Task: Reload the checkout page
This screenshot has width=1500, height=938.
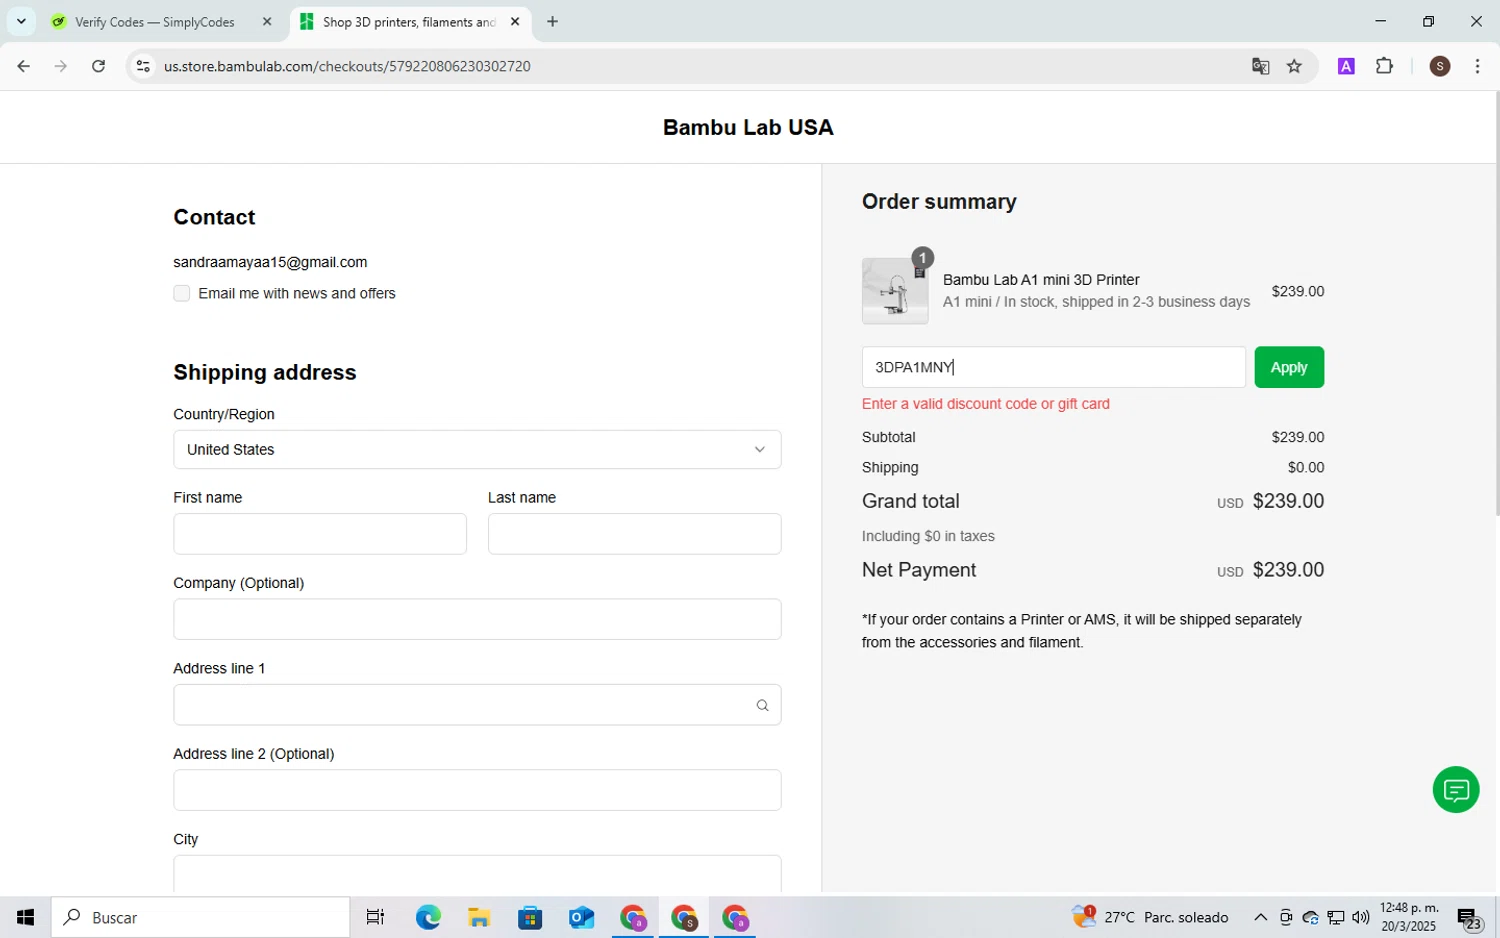Action: 98,66
